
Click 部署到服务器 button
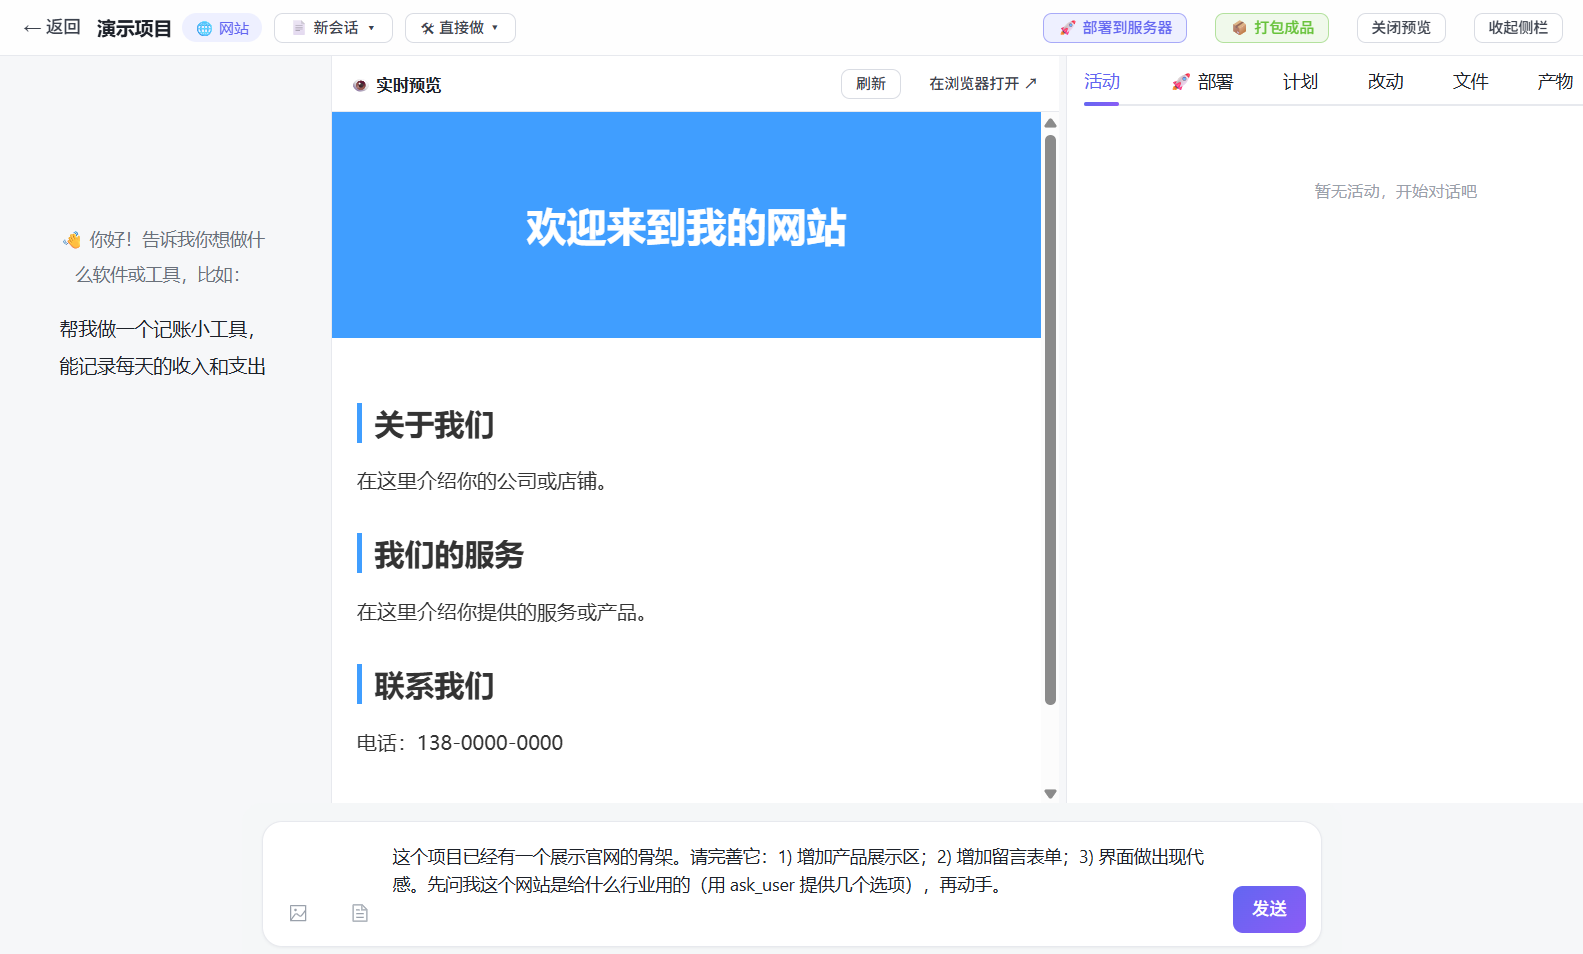coord(1115,28)
